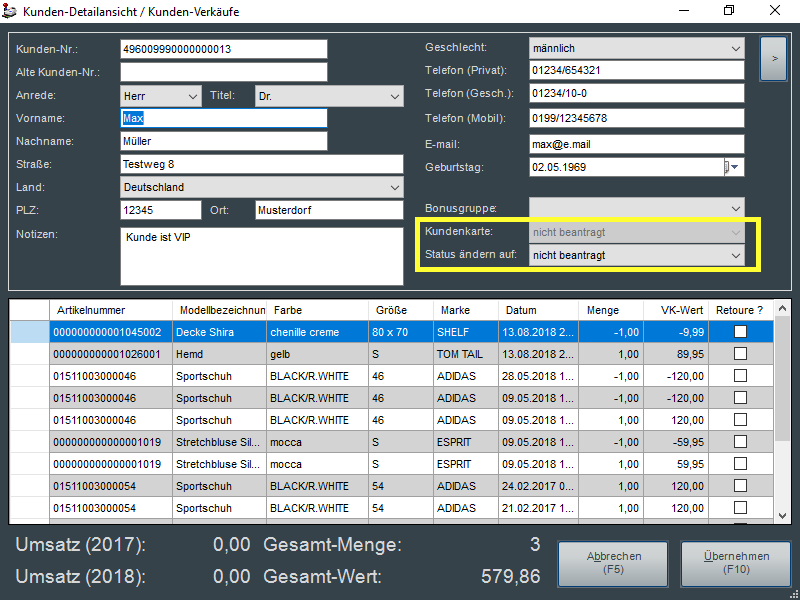Tick Retoure checkbox for Decke Shira row
800x600 pixels.
coord(741,331)
